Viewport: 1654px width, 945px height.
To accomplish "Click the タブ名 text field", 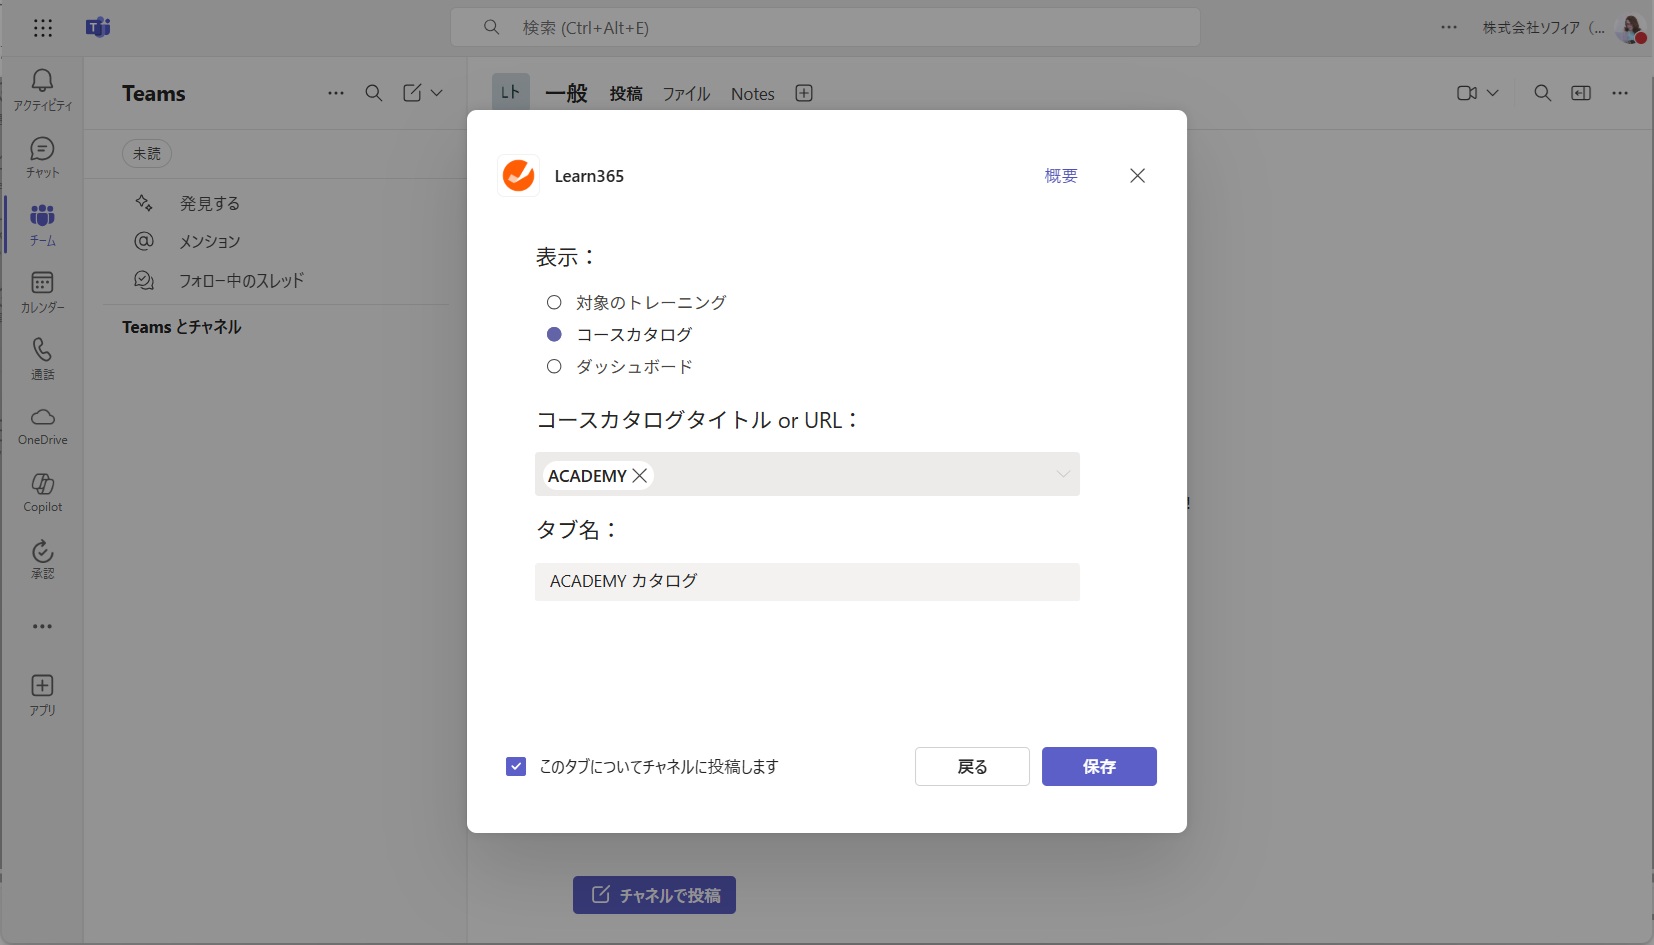I will pos(807,581).
